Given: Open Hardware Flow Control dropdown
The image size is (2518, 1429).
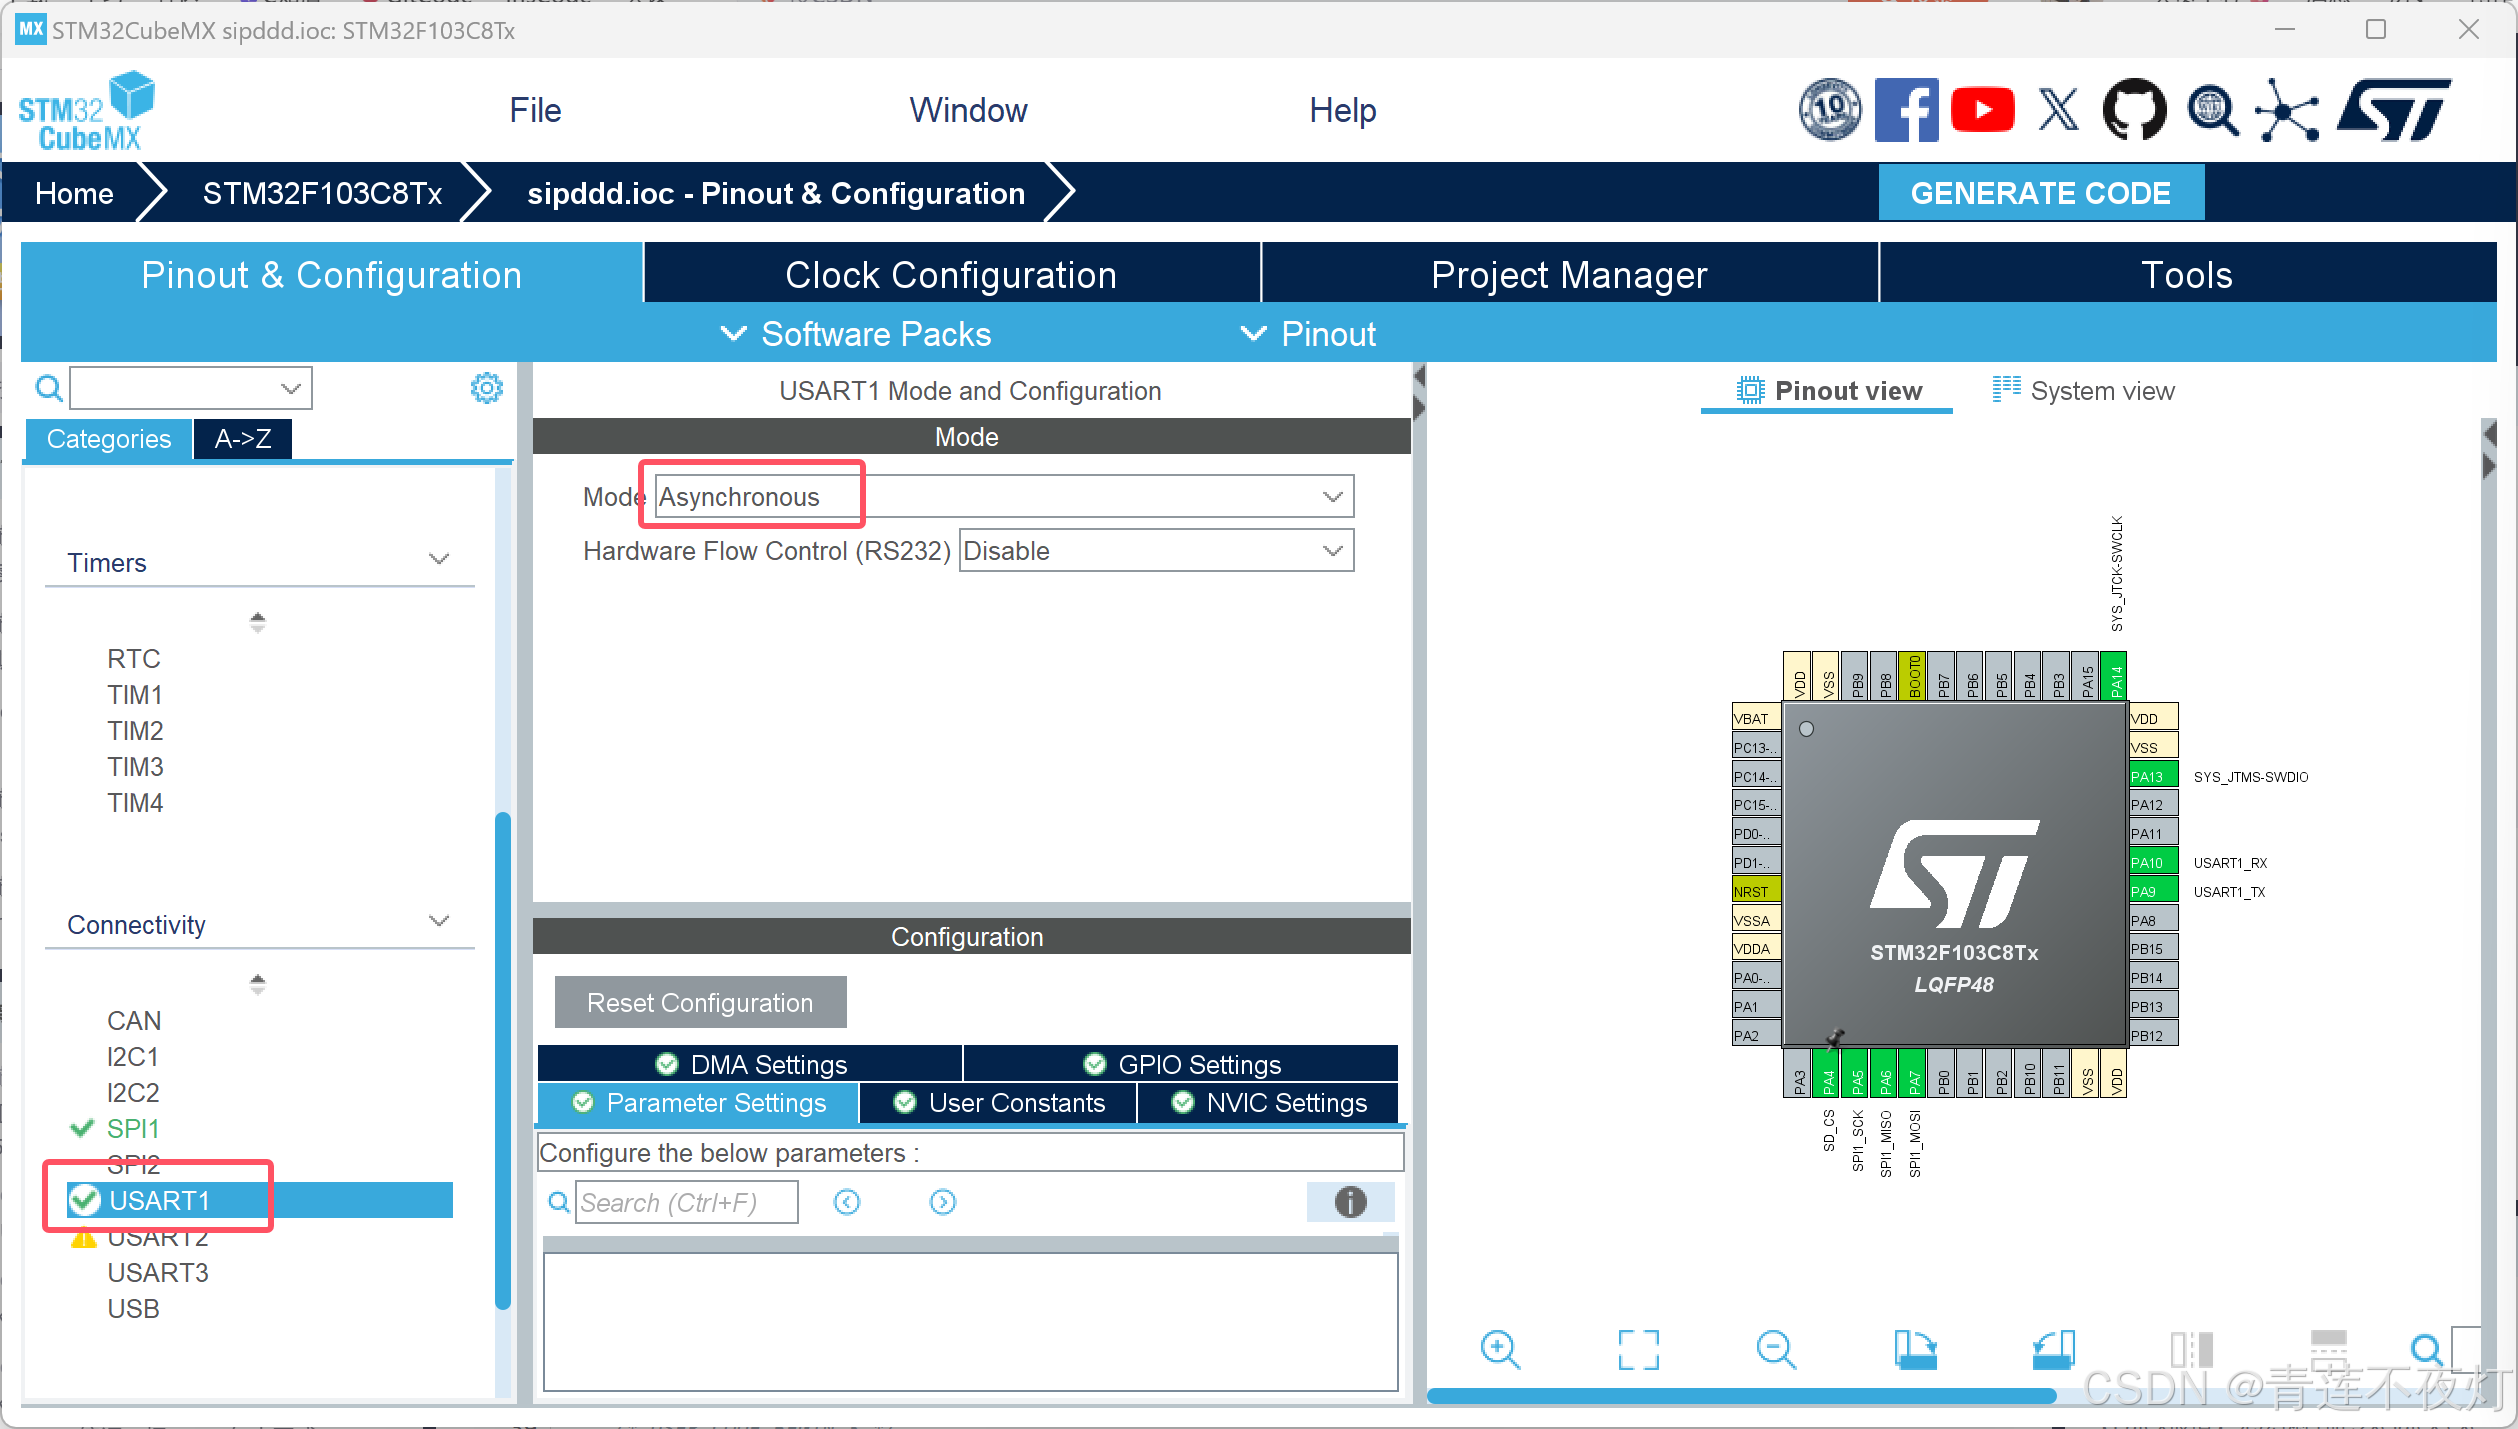Looking at the screenshot, I should click(x=1155, y=551).
